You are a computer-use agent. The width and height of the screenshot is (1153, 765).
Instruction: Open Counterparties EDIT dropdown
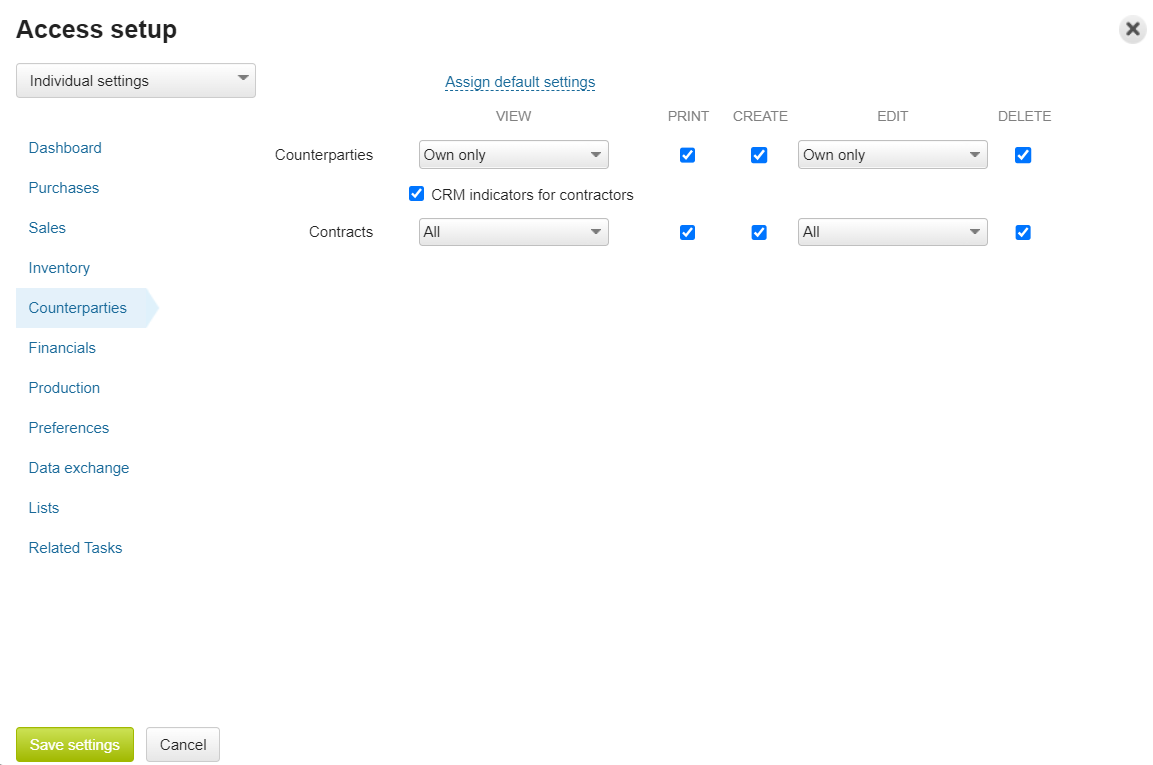893,154
